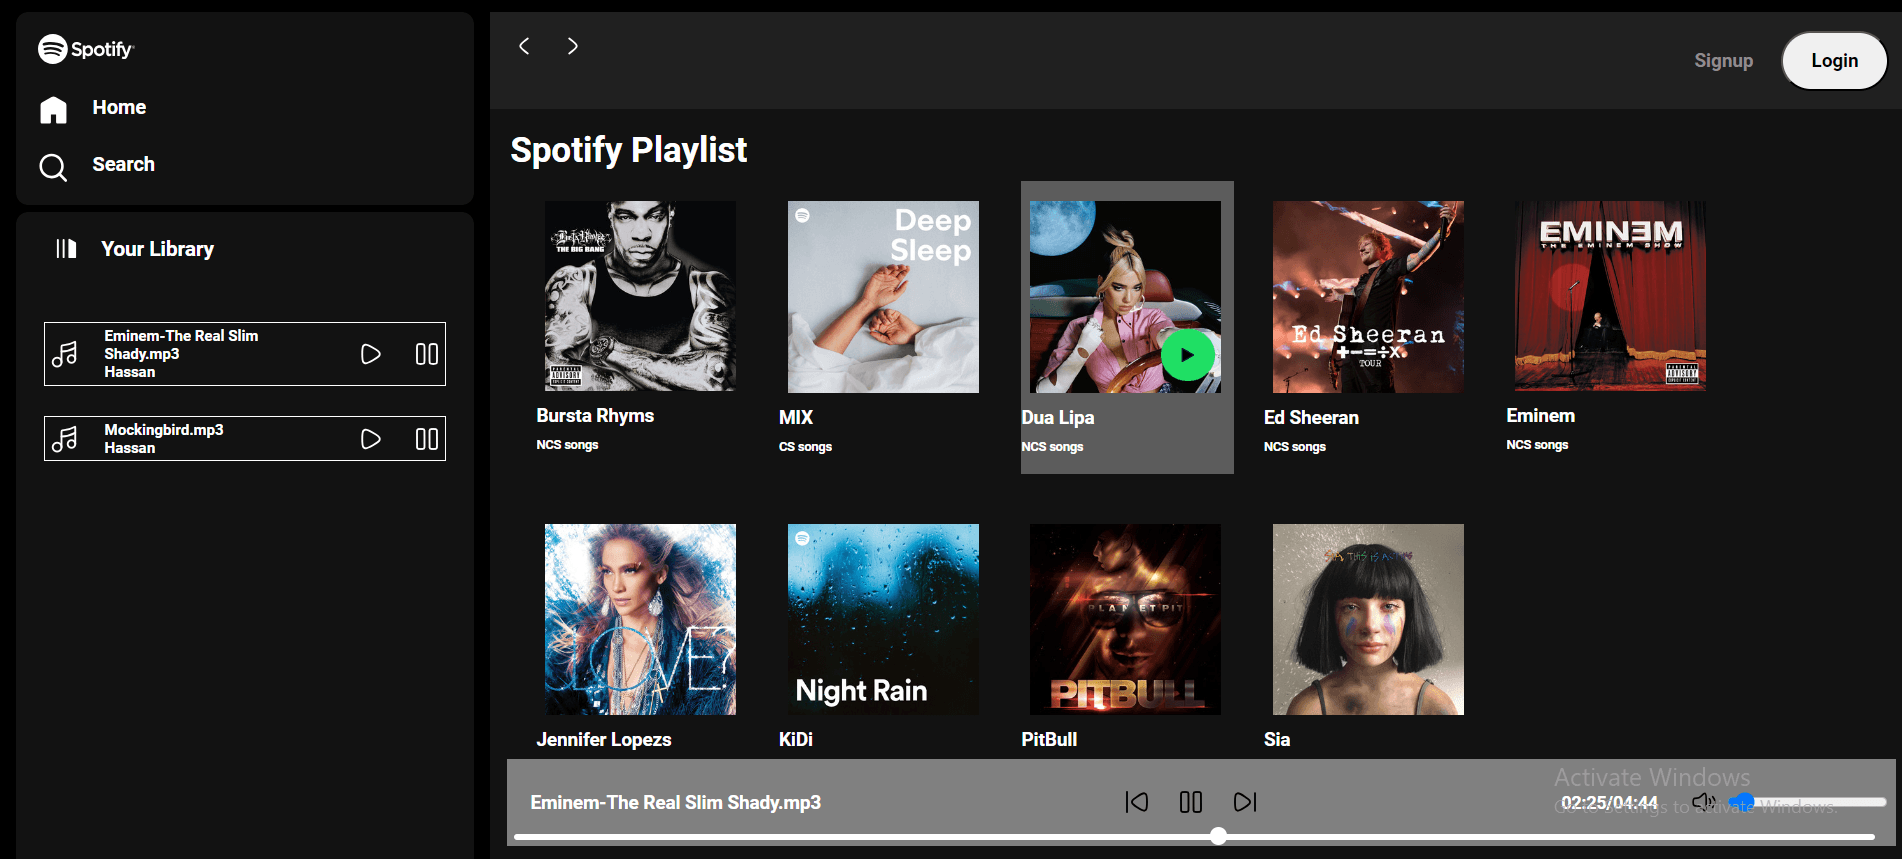Click the Login button
Image resolution: width=1902 pixels, height=859 pixels.
point(1834,61)
